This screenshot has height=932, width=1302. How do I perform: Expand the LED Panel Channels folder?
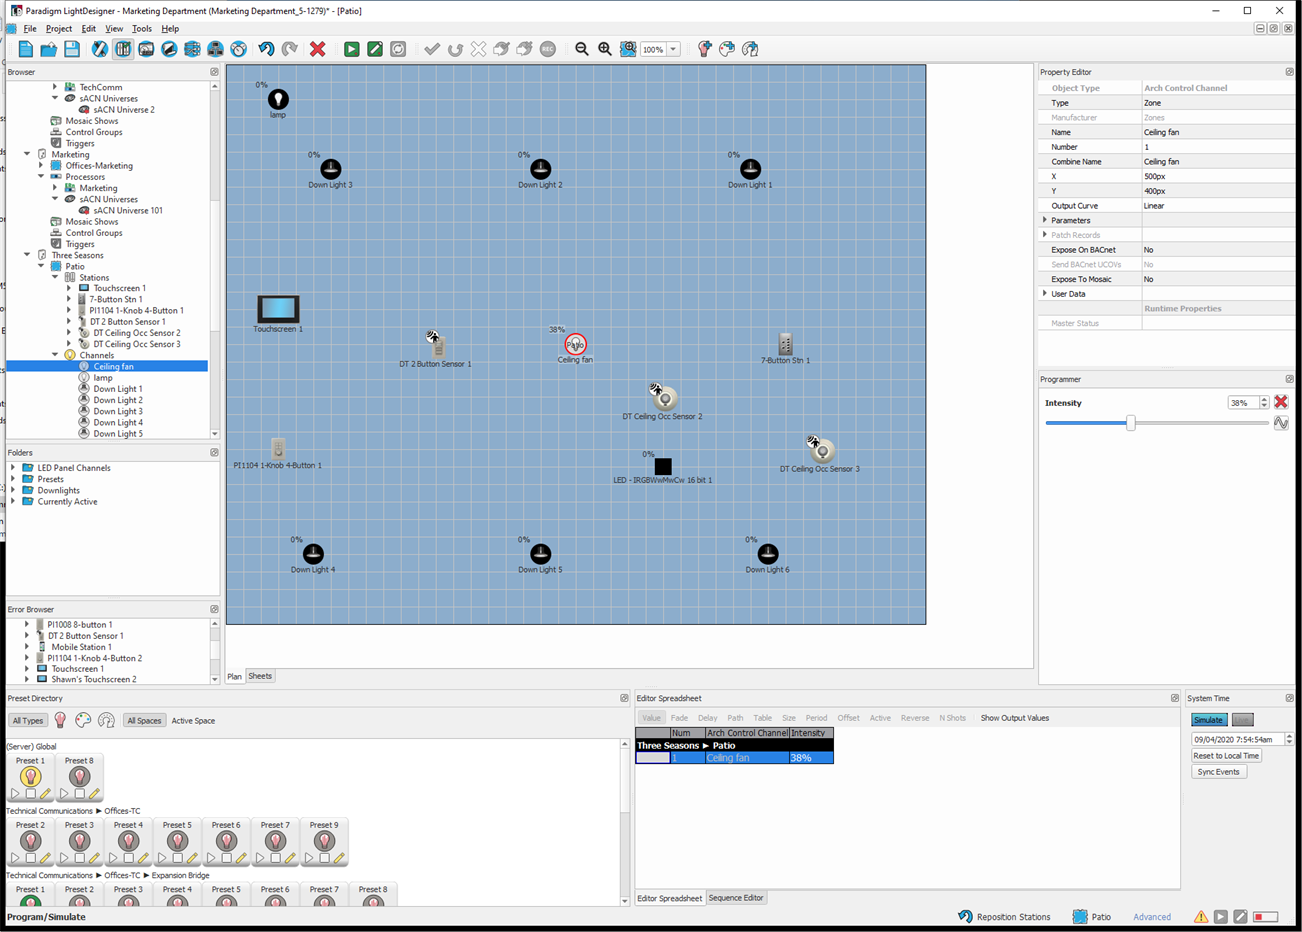click(x=13, y=468)
